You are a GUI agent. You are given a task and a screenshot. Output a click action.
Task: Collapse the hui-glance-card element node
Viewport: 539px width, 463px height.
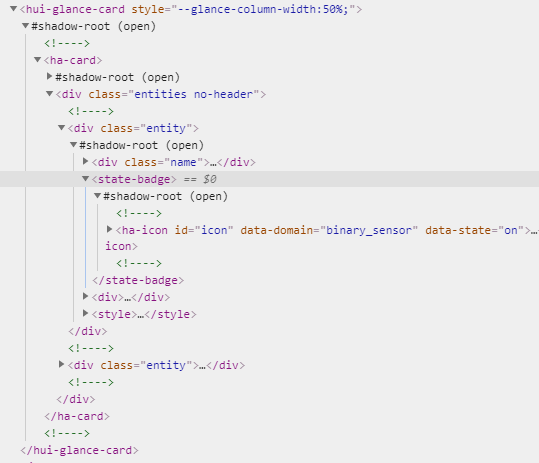[x=13, y=9]
